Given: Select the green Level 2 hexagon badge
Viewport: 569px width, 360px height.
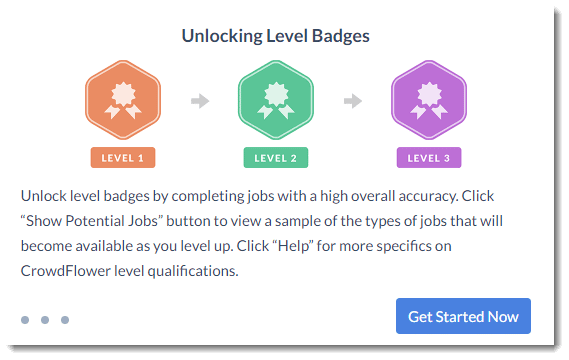Looking at the screenshot, I should coord(276,100).
